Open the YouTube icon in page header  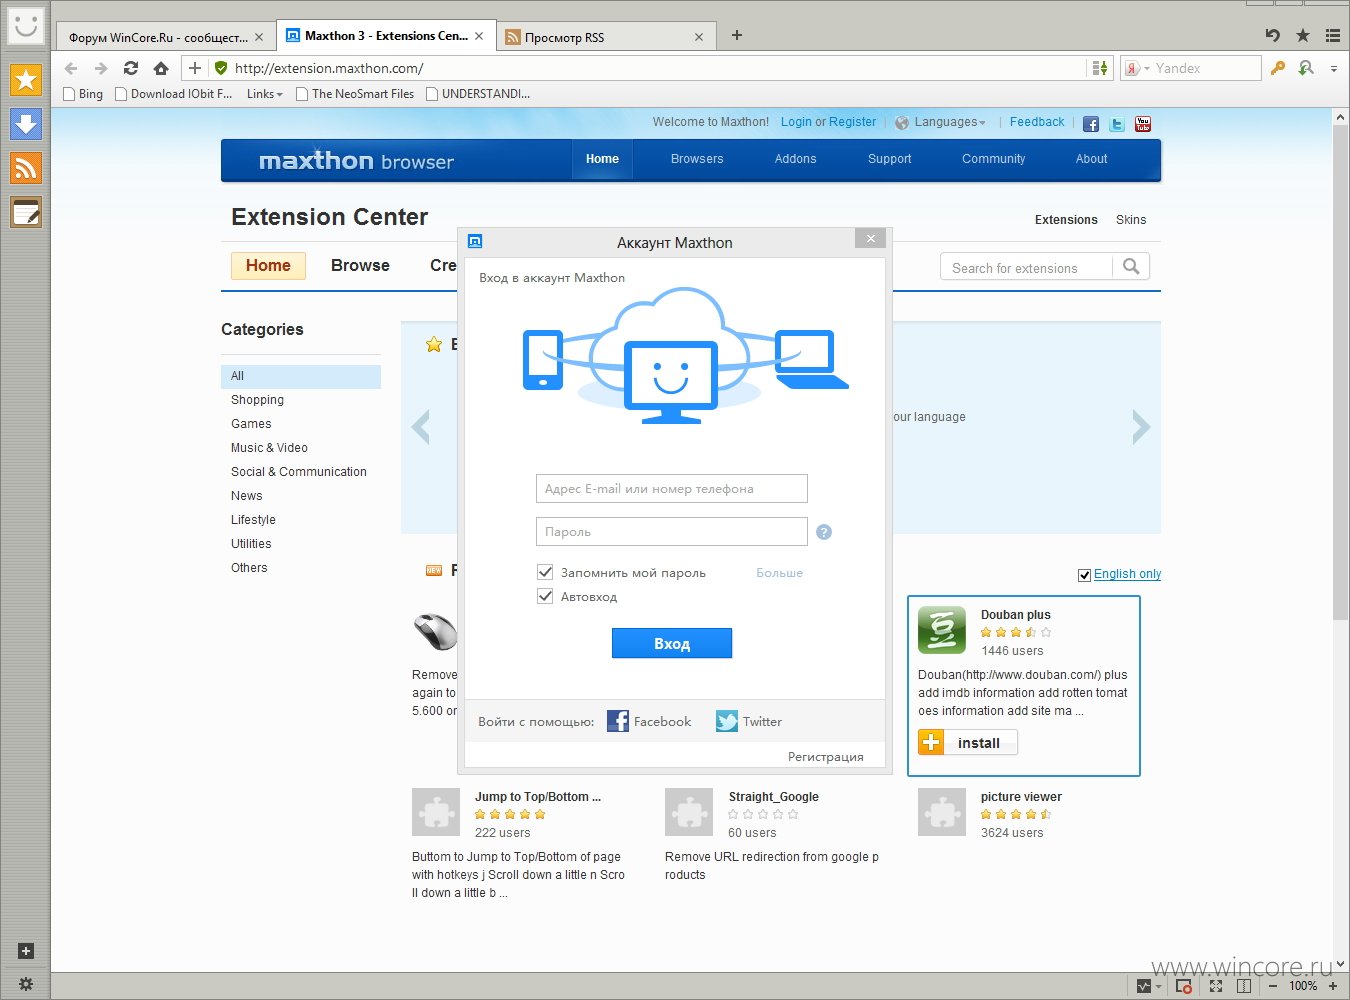pos(1143,124)
